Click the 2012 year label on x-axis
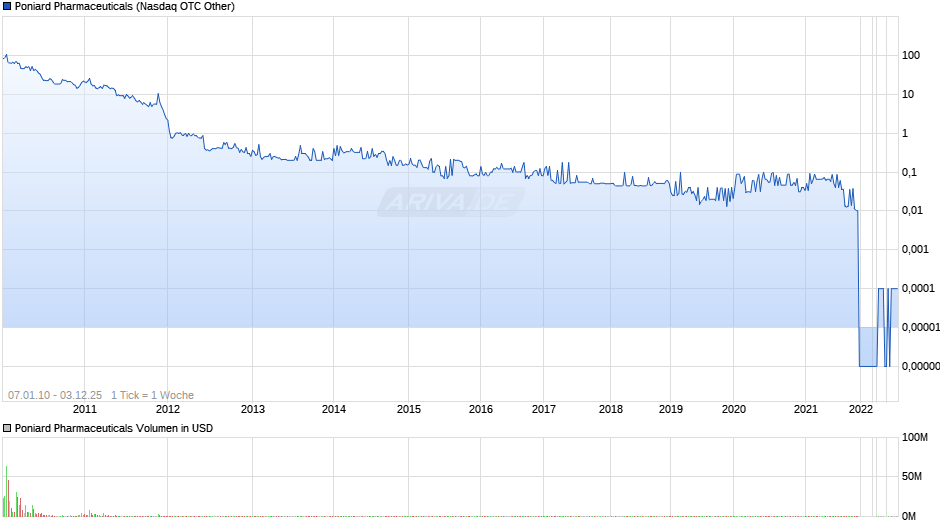 pyautogui.click(x=168, y=409)
